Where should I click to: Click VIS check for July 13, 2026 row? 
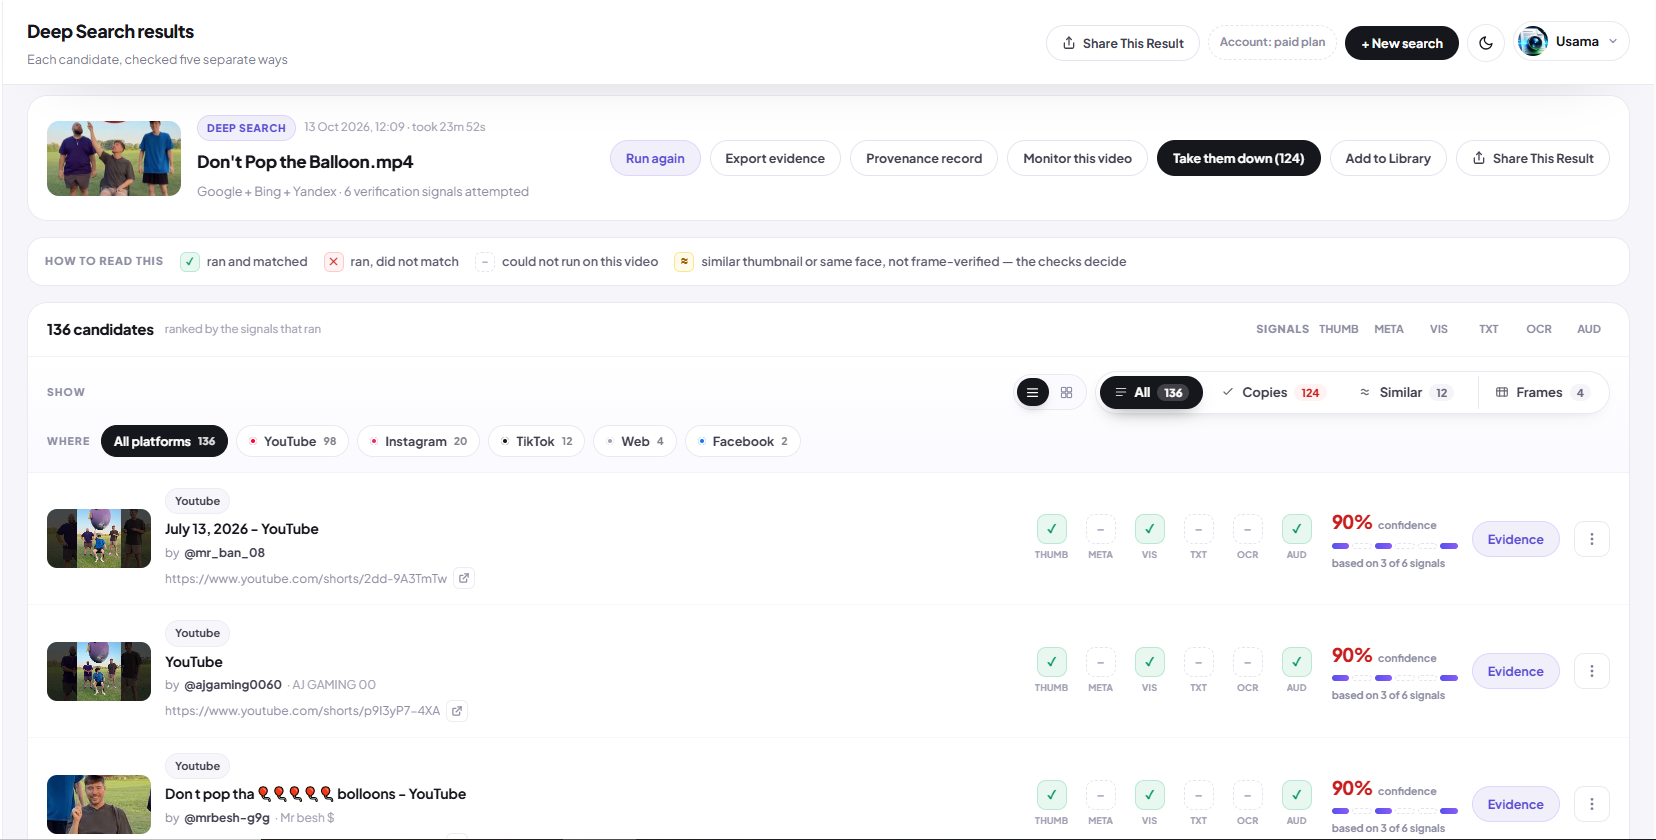point(1149,529)
